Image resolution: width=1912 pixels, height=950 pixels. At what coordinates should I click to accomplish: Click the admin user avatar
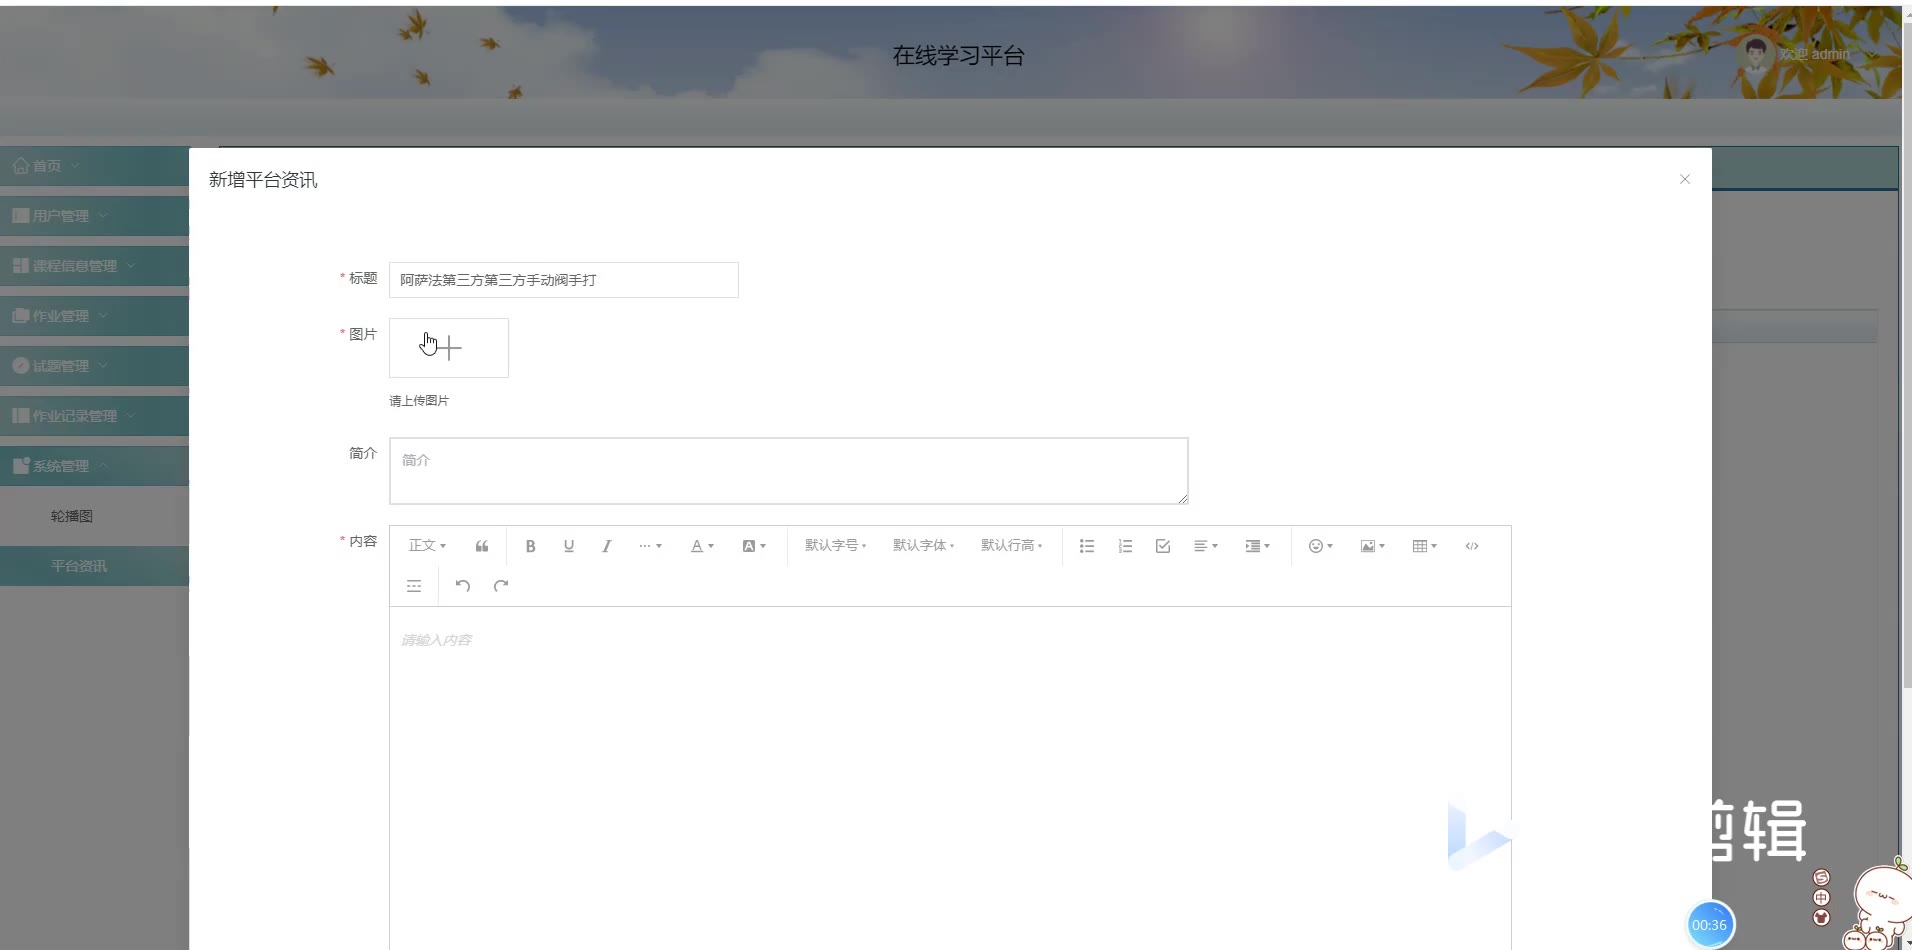pos(1755,54)
